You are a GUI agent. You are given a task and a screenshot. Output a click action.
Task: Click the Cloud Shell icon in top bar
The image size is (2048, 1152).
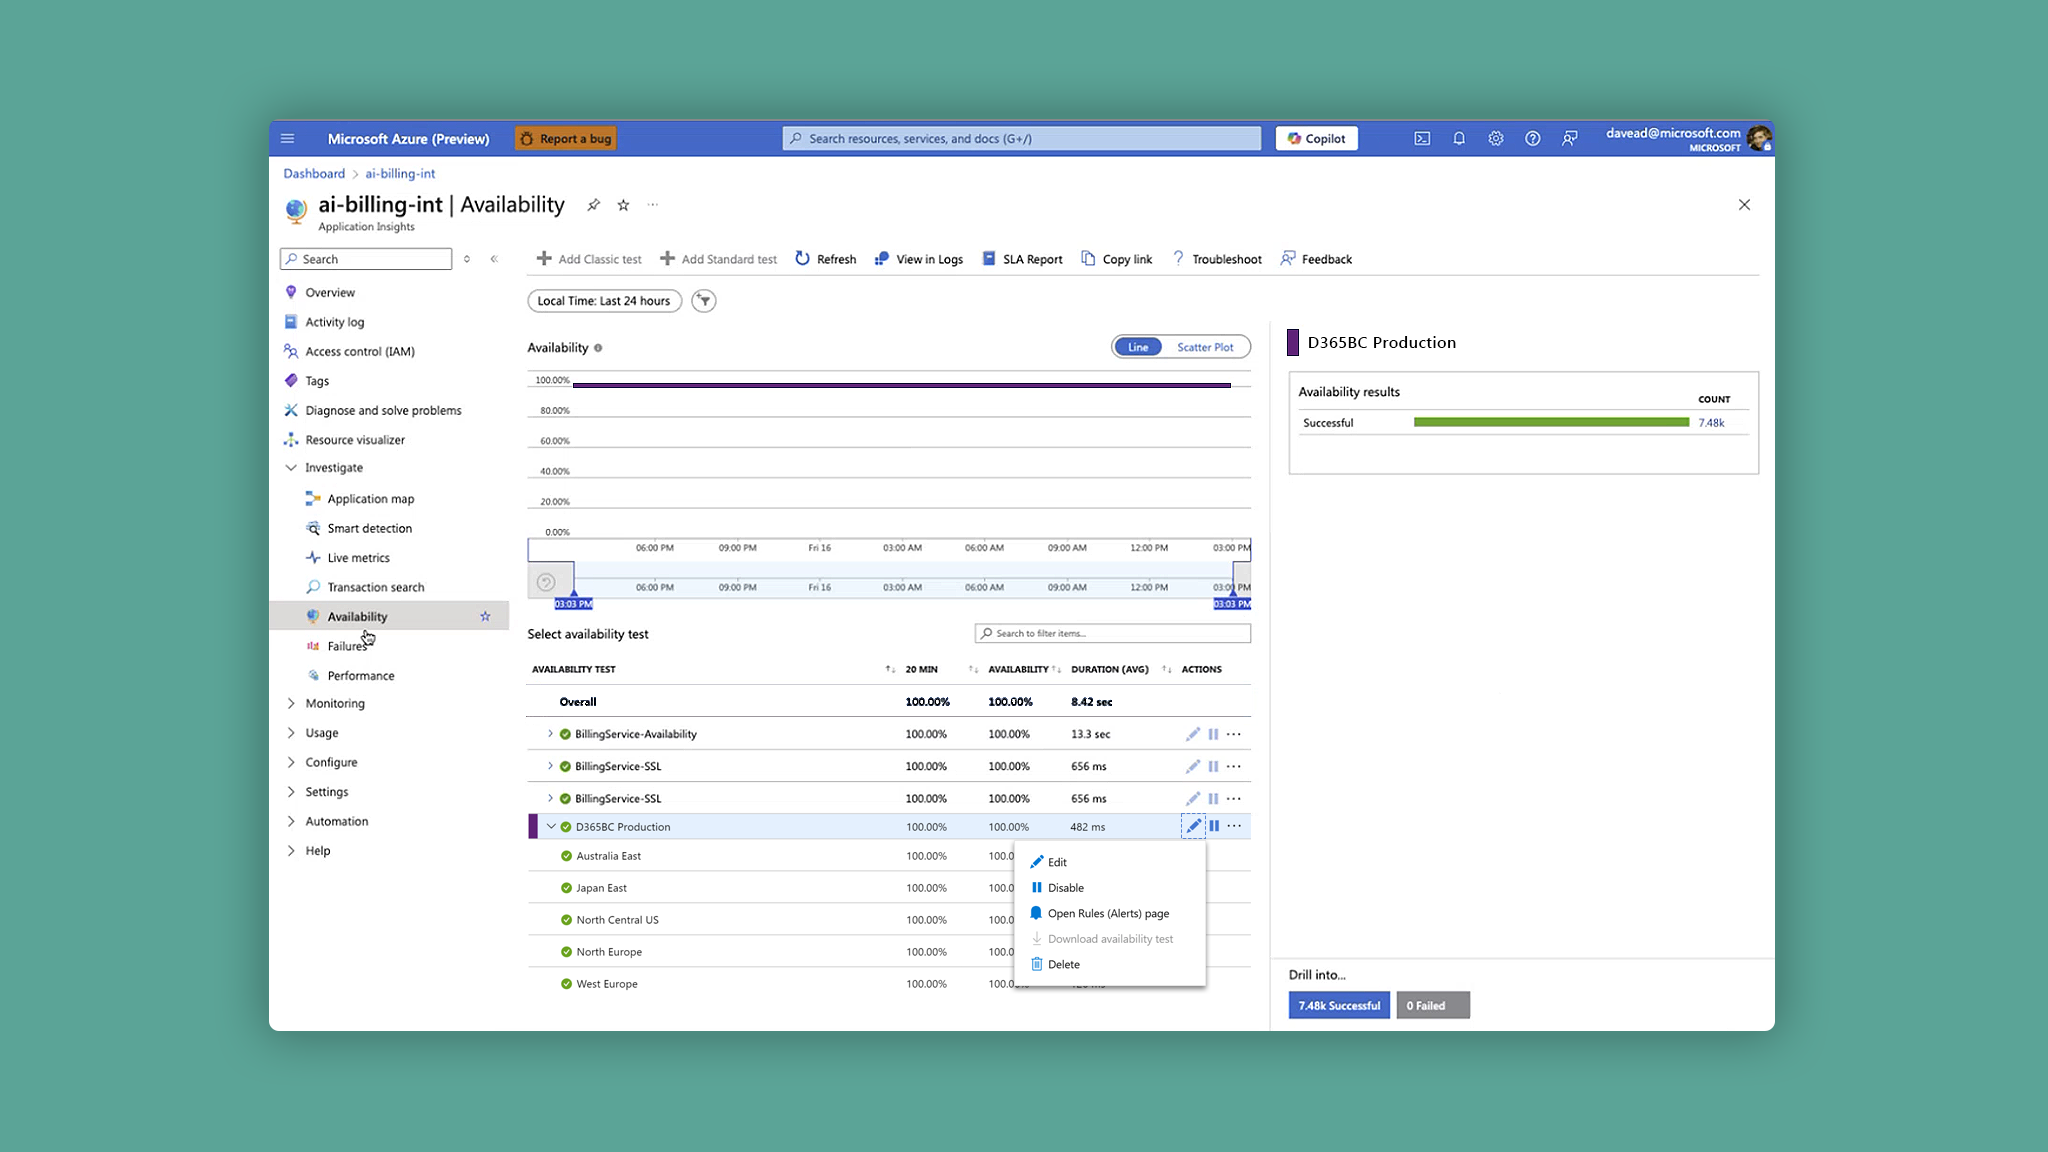[x=1421, y=139]
